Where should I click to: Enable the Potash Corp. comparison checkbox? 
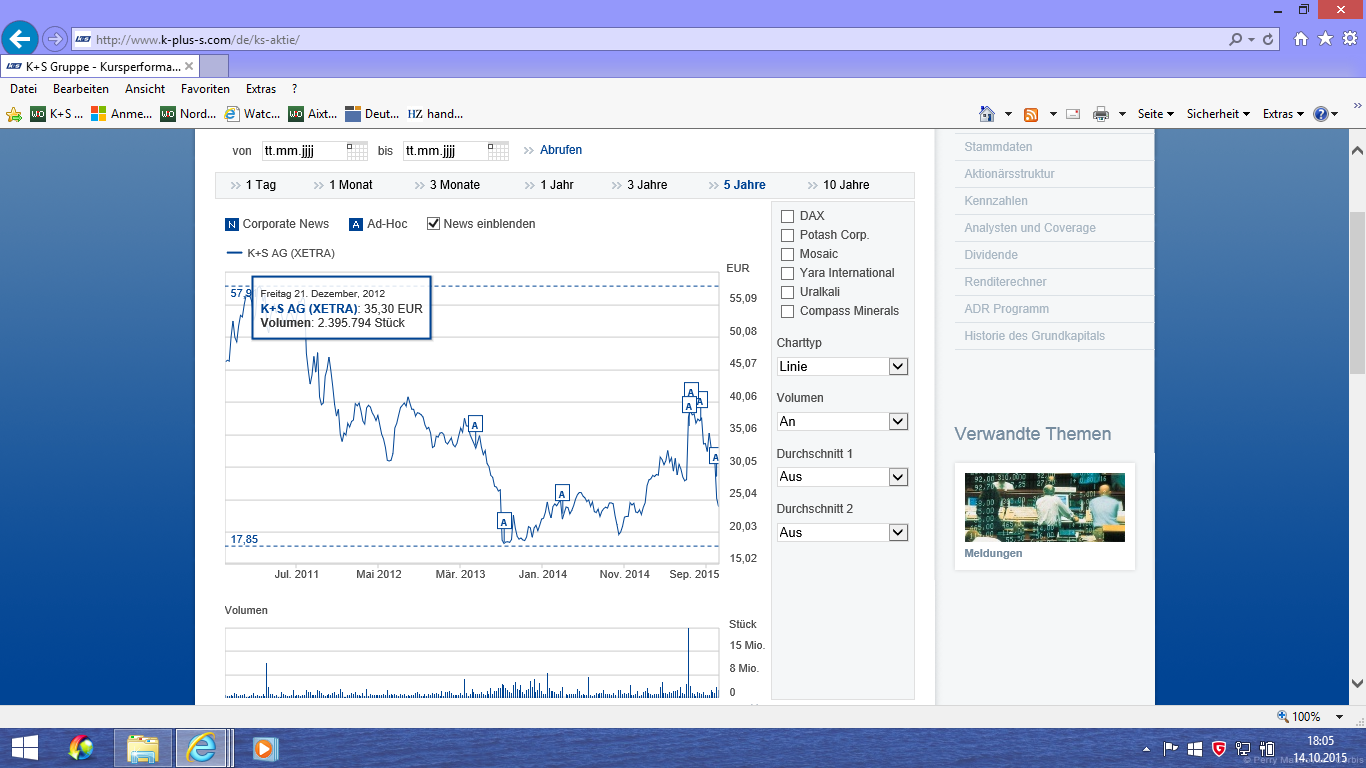(x=787, y=235)
